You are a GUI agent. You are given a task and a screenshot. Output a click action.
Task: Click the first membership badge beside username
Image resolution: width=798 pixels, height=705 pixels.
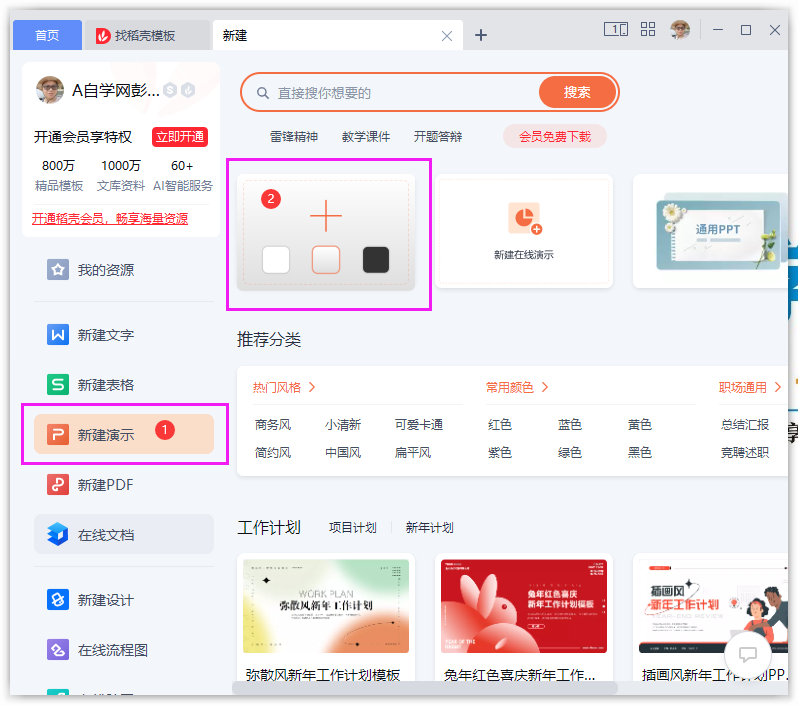(170, 91)
